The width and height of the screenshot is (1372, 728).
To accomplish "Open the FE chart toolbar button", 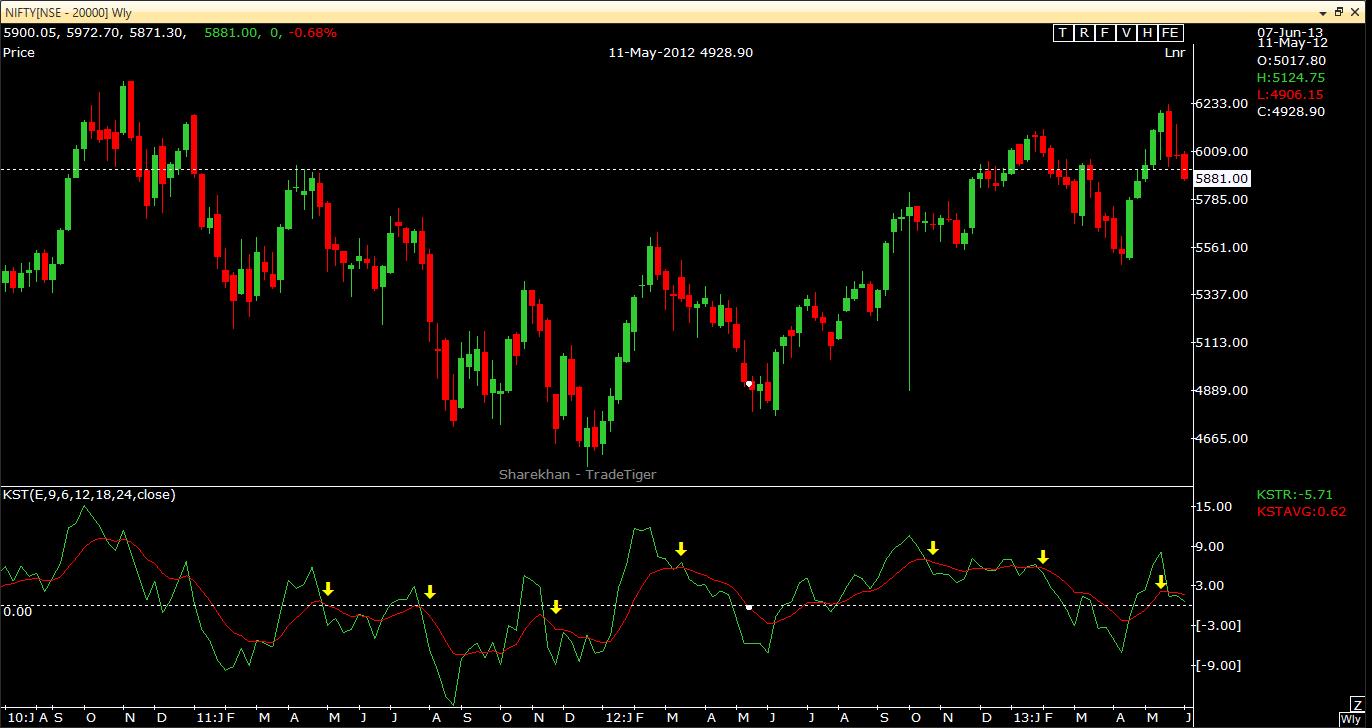I will point(1170,33).
